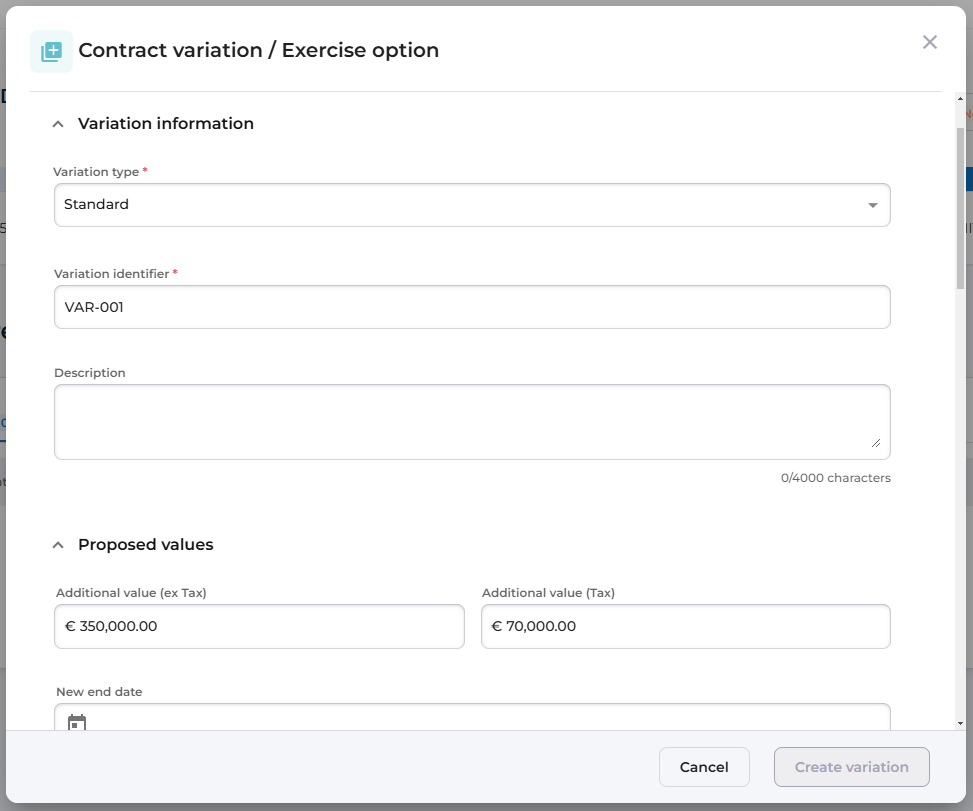Screen dimensions: 973x811
Task: Focus the Variation identifier field VAR-001
Action: 472,307
